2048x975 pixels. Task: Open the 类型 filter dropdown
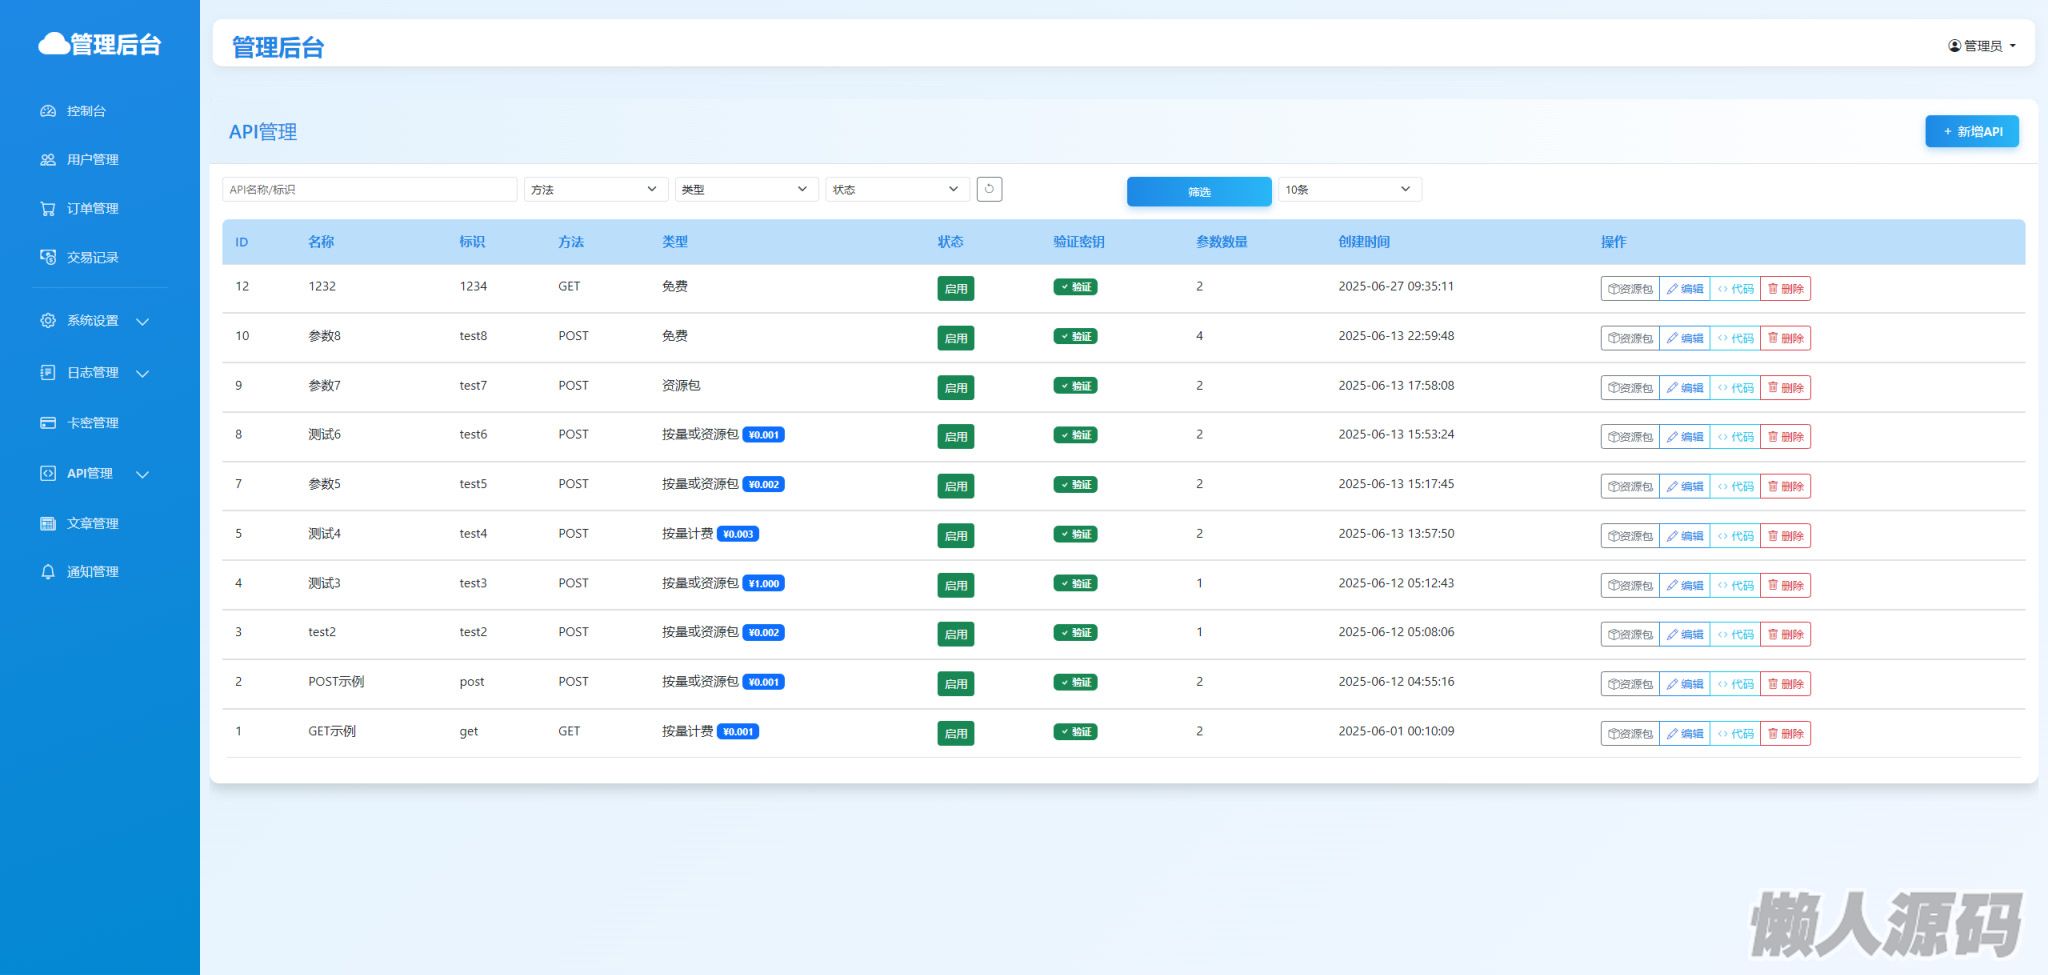click(x=746, y=190)
